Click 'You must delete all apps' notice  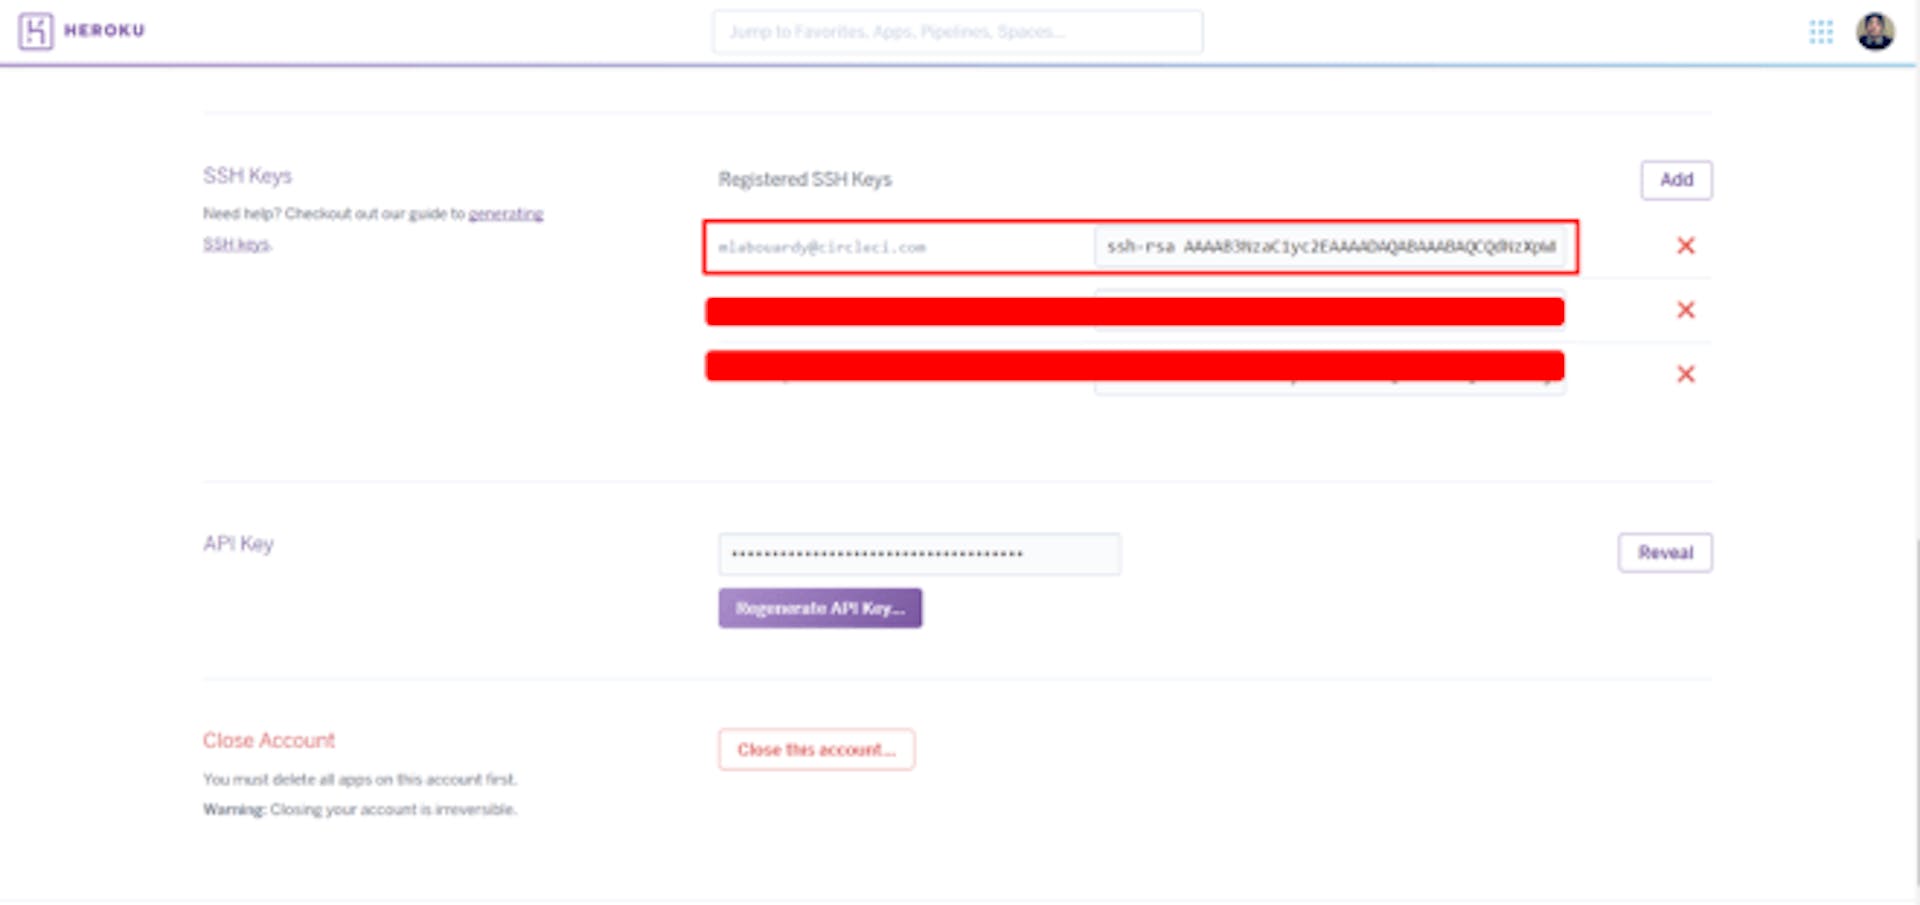tap(360, 780)
